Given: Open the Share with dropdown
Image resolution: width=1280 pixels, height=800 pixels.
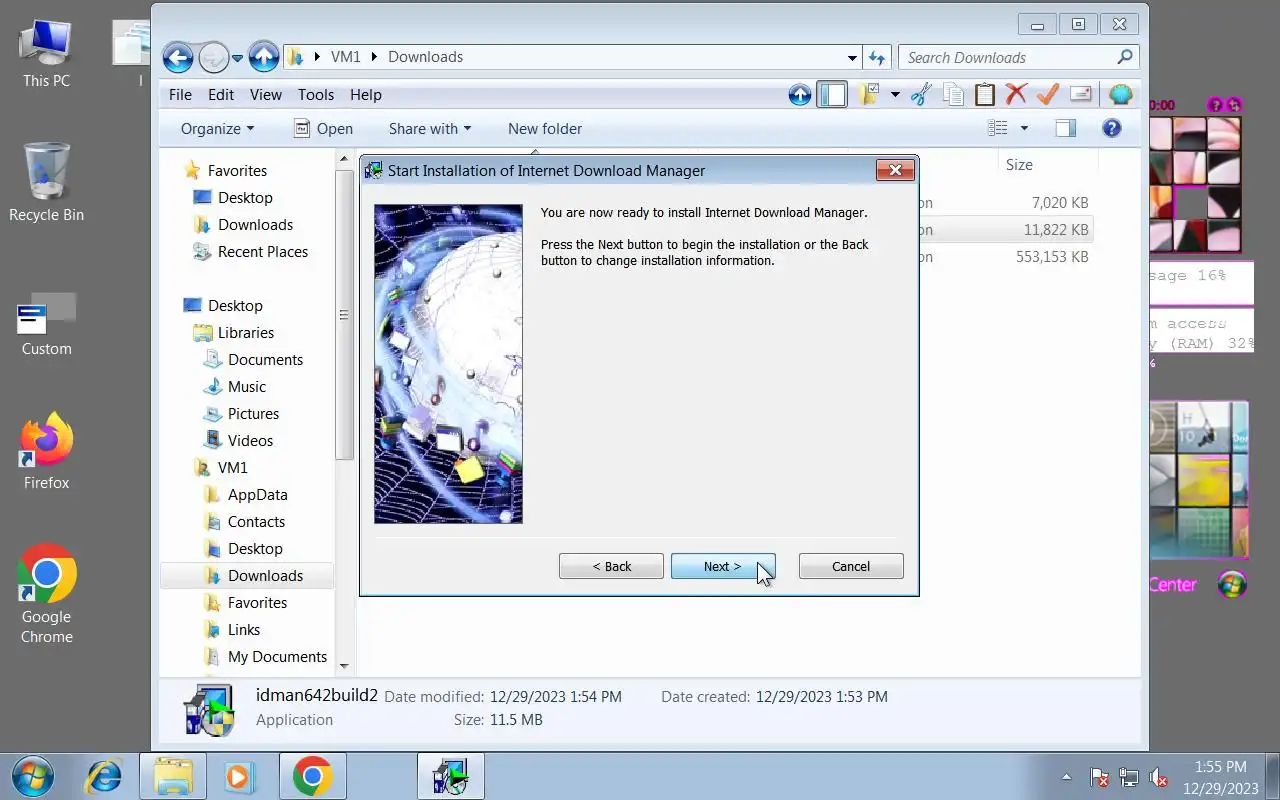Looking at the screenshot, I should click(429, 128).
